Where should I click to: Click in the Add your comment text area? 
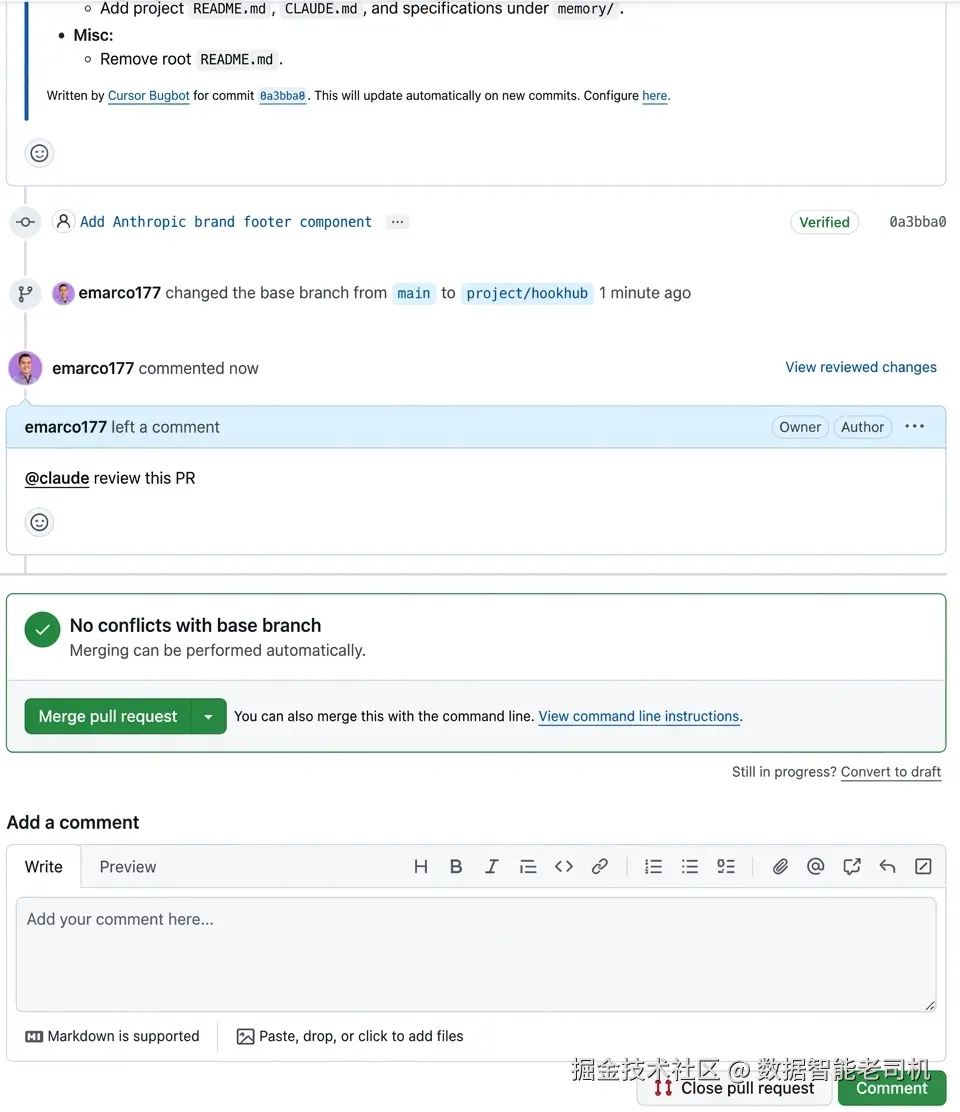coord(476,953)
